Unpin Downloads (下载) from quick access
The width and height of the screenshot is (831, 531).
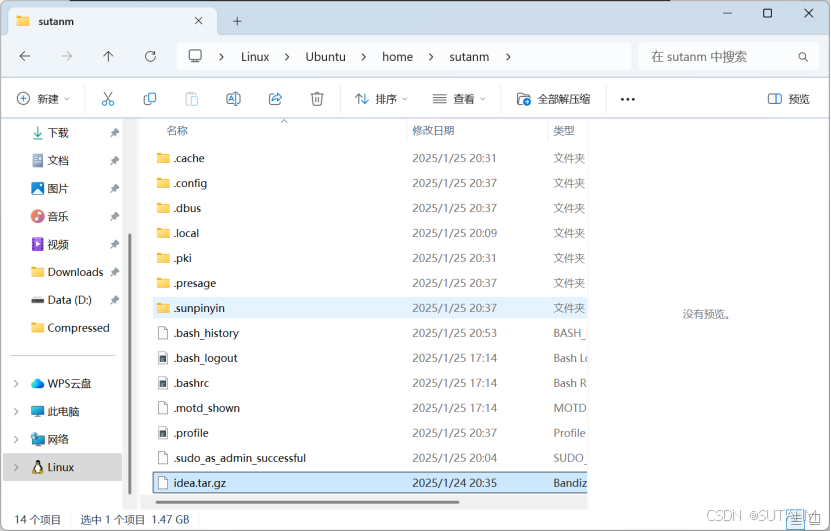tap(114, 132)
